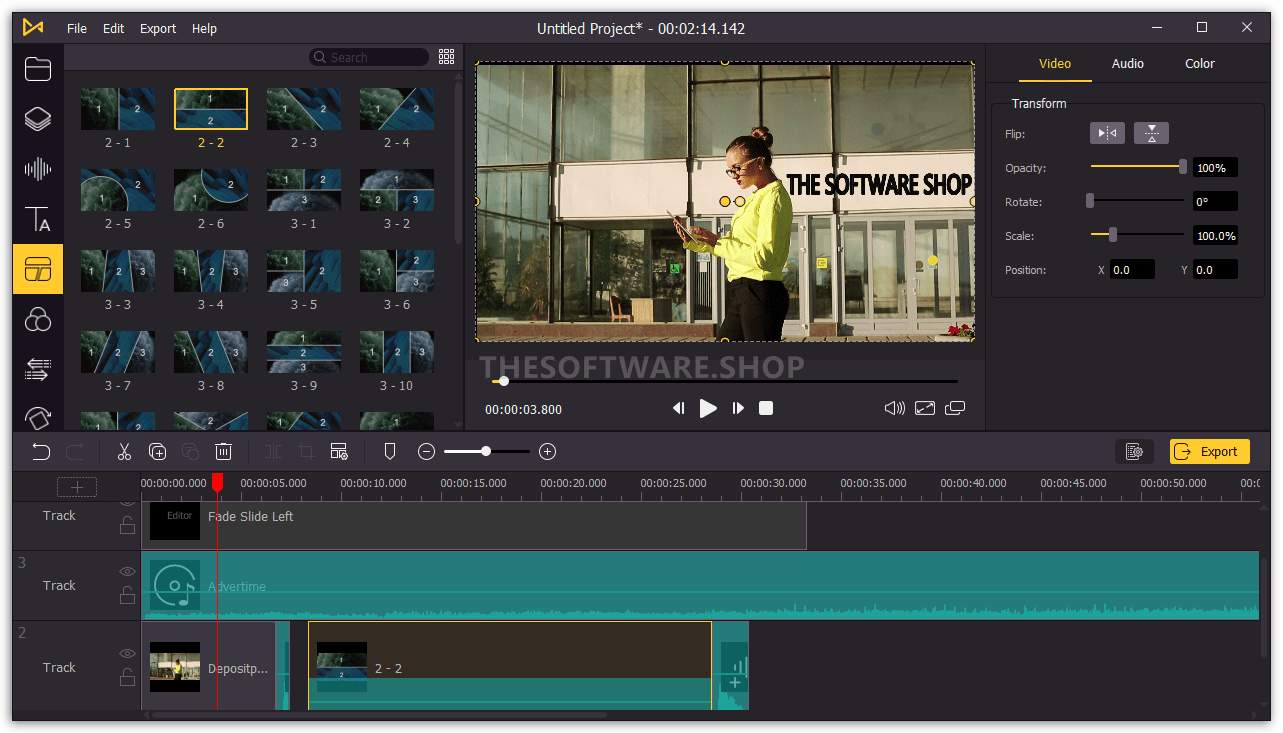Open the Help menu
Viewport: 1283px width, 733px height.
pyautogui.click(x=204, y=28)
